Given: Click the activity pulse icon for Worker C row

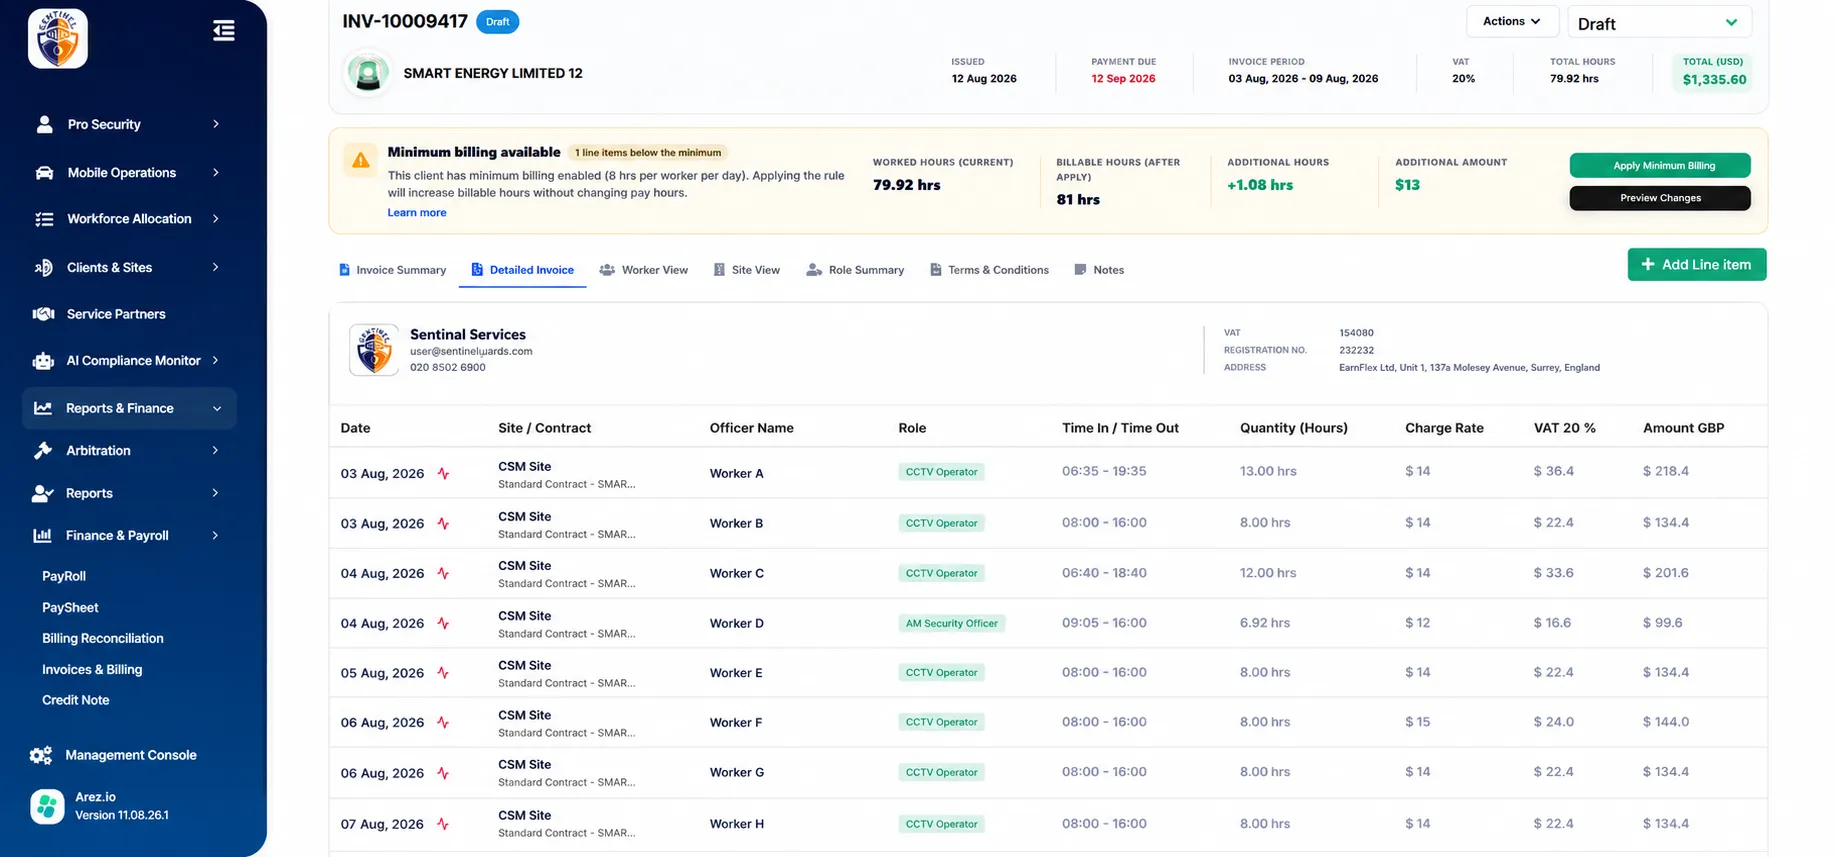Looking at the screenshot, I should click(x=443, y=574).
